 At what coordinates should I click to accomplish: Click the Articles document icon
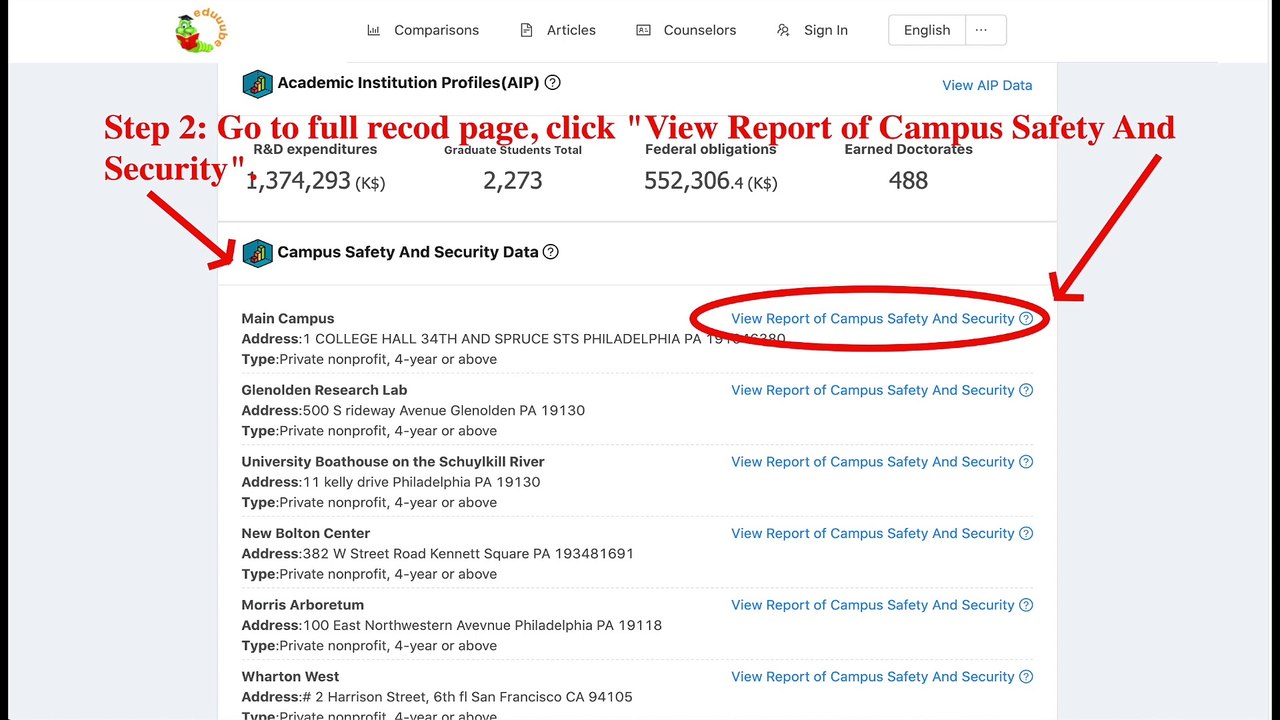pos(527,30)
